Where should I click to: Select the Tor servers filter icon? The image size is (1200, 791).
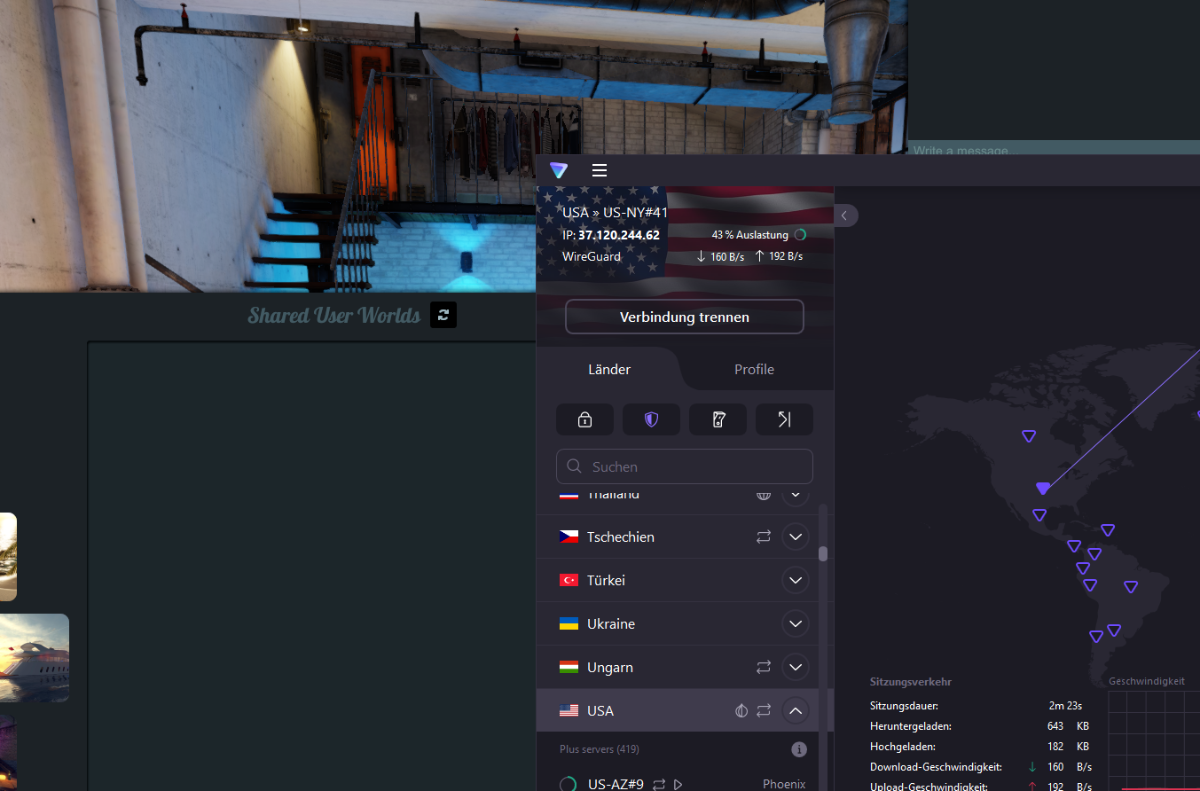click(718, 419)
